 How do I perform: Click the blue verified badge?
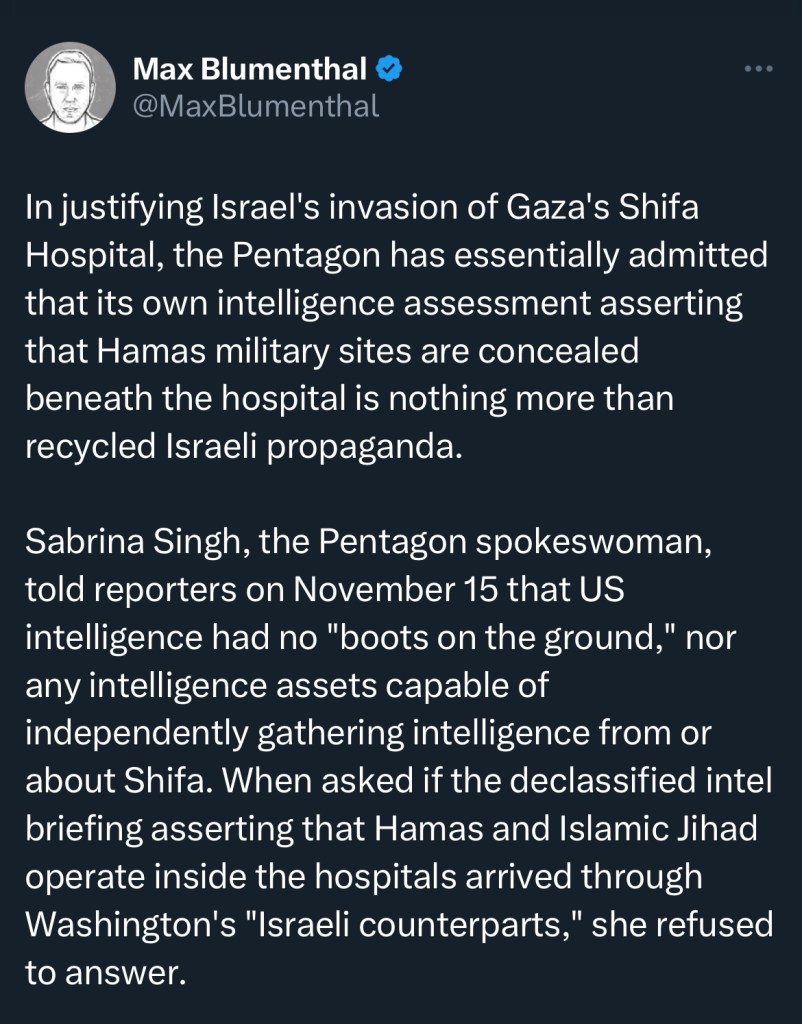click(390, 70)
